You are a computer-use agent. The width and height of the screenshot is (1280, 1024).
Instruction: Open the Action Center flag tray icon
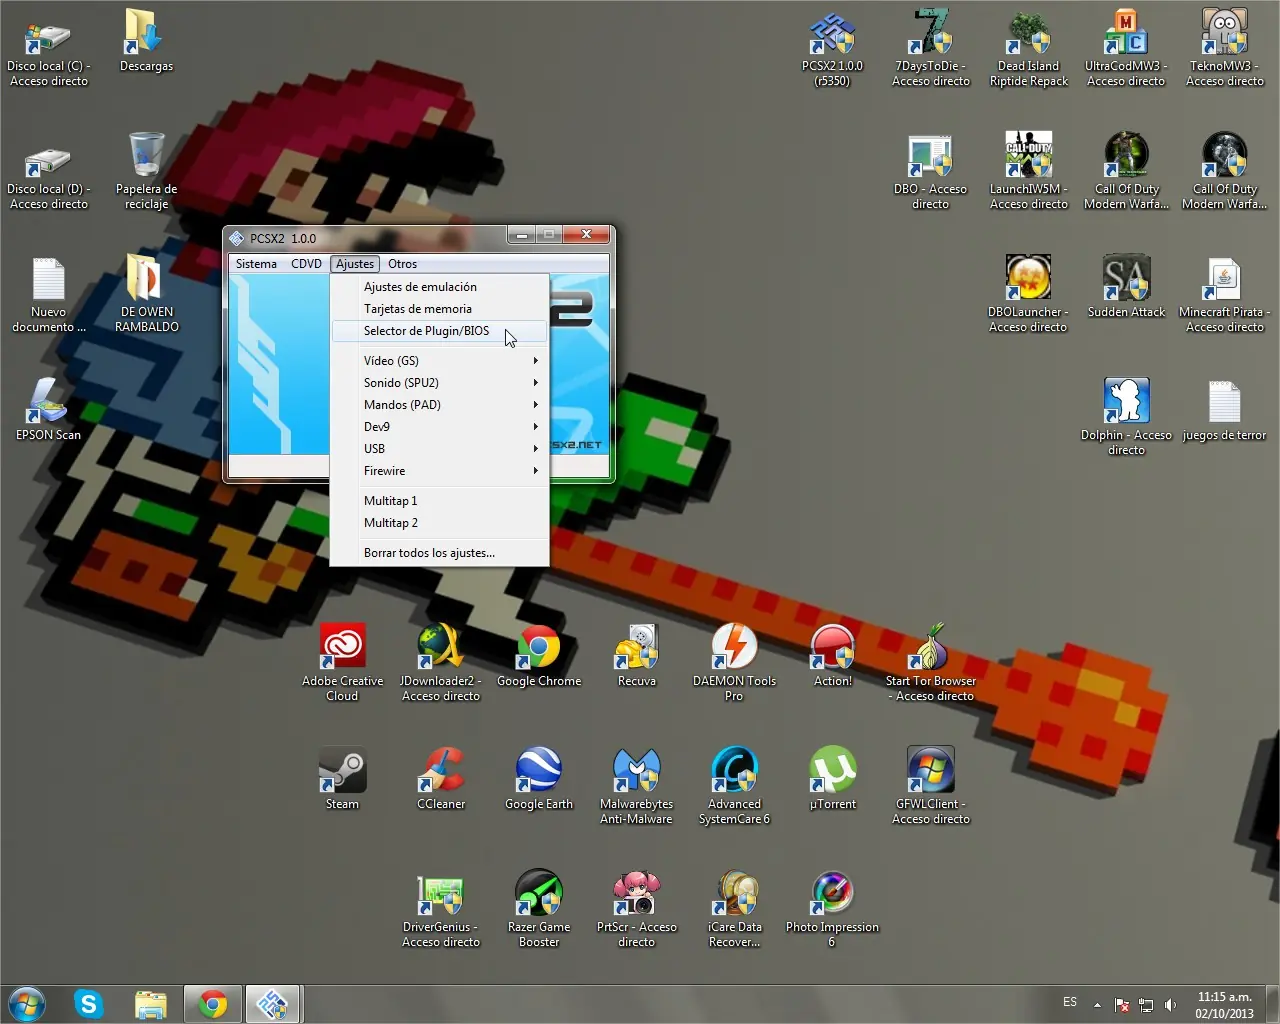pos(1122,1005)
